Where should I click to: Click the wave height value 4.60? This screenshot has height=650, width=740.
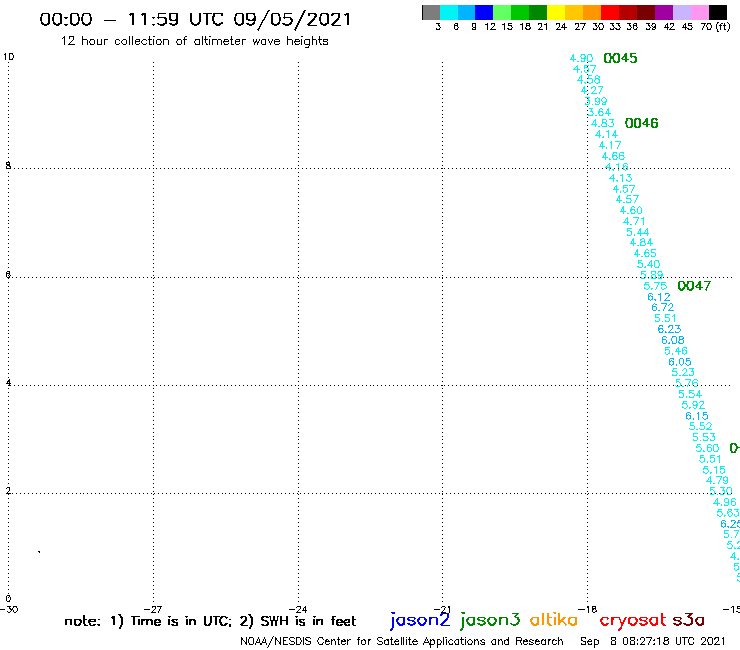click(x=631, y=210)
